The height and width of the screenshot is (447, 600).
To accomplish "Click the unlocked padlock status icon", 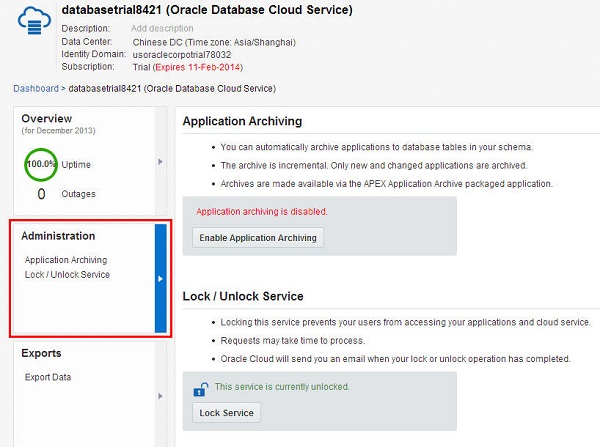I will (x=201, y=388).
